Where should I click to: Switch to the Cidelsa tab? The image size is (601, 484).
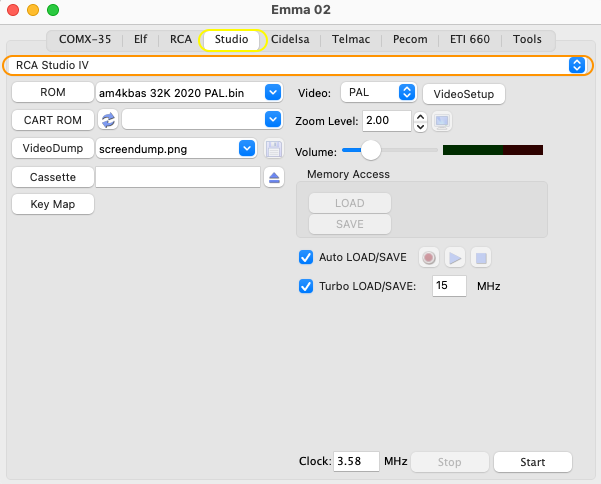pyautogui.click(x=290, y=39)
